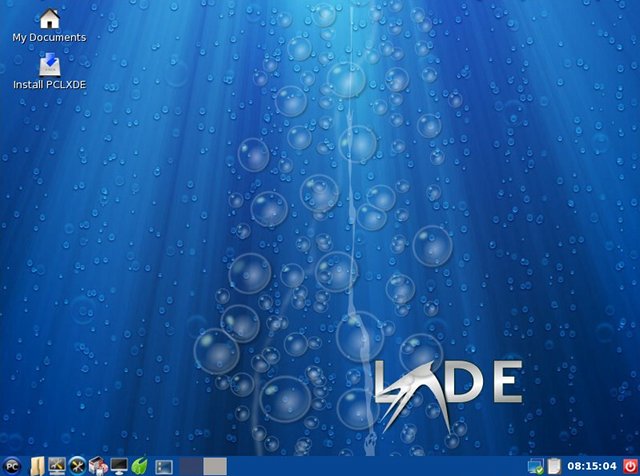
Task: Open the round wrench and screwdriver icon
Action: (77, 466)
